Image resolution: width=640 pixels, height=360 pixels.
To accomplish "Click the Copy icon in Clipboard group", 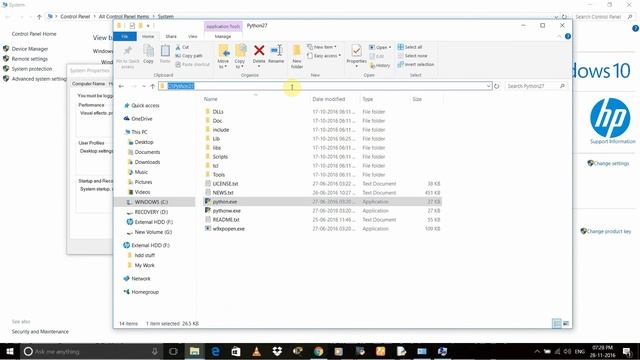I will tap(148, 51).
